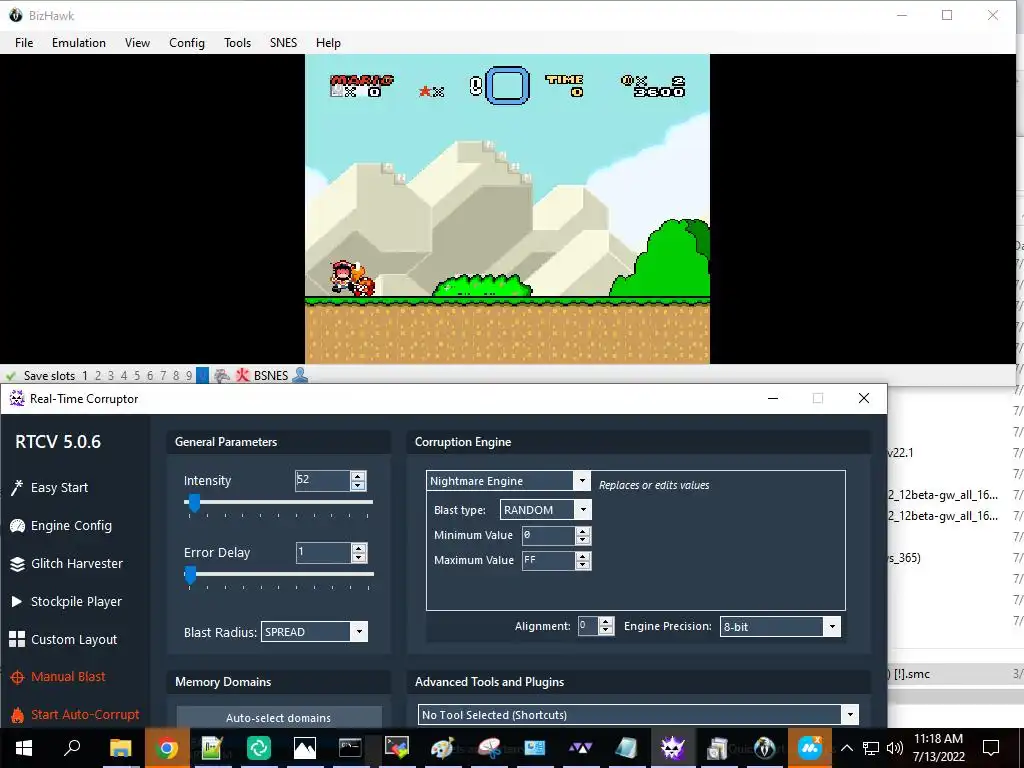Click the Auto-select domains button
Screen dimensions: 1024x768
(279, 717)
